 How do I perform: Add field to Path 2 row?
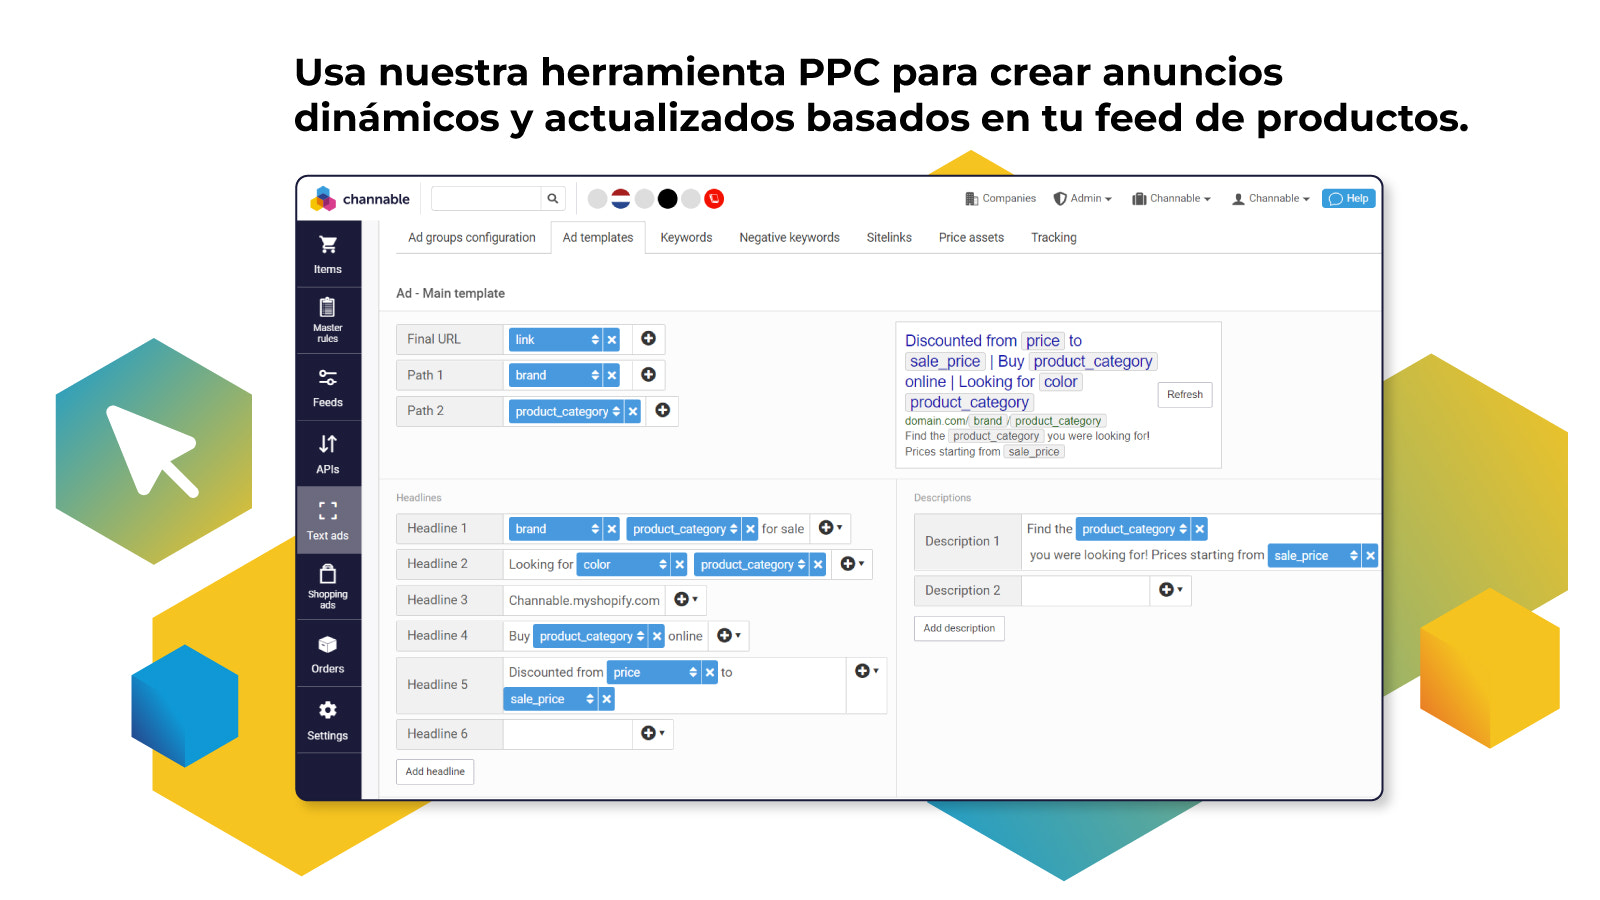[662, 411]
